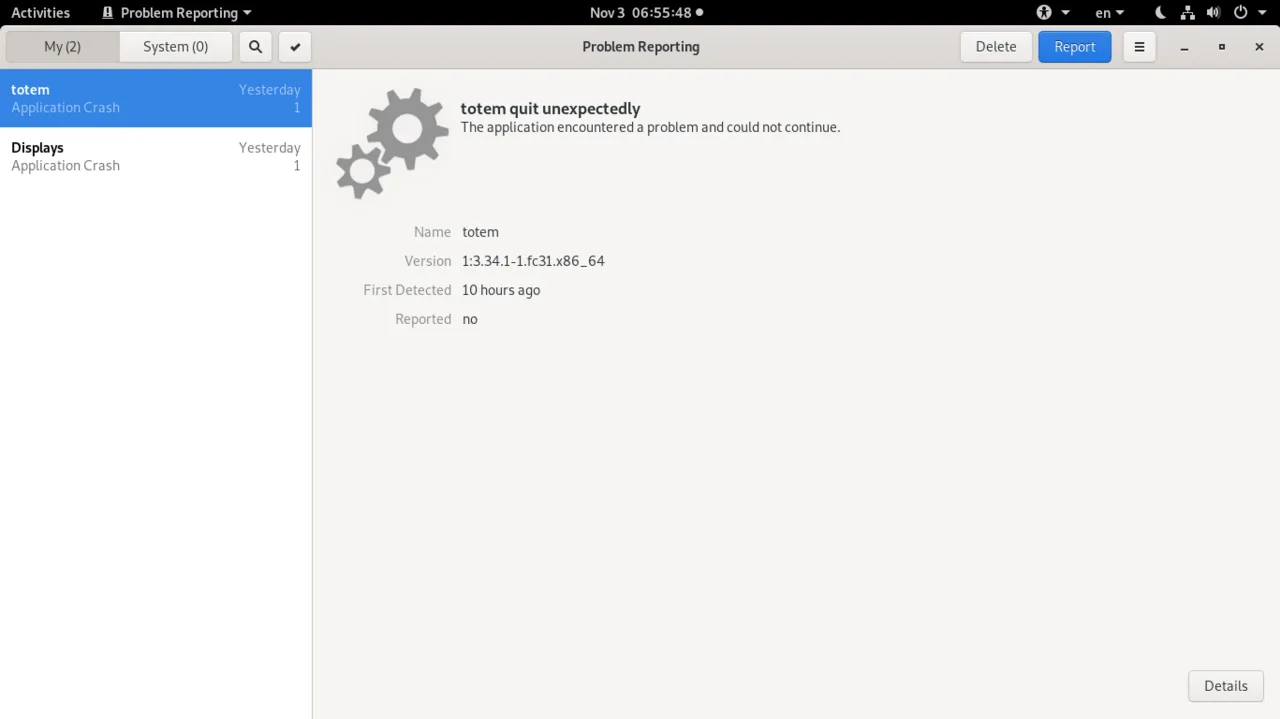This screenshot has height=719, width=1280.
Task: Open the hamburger menu in the header bar
Action: click(x=1139, y=47)
